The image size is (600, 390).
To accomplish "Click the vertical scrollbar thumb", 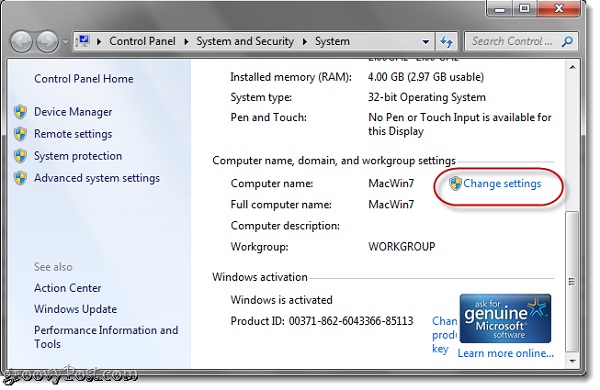I will tap(572, 281).
